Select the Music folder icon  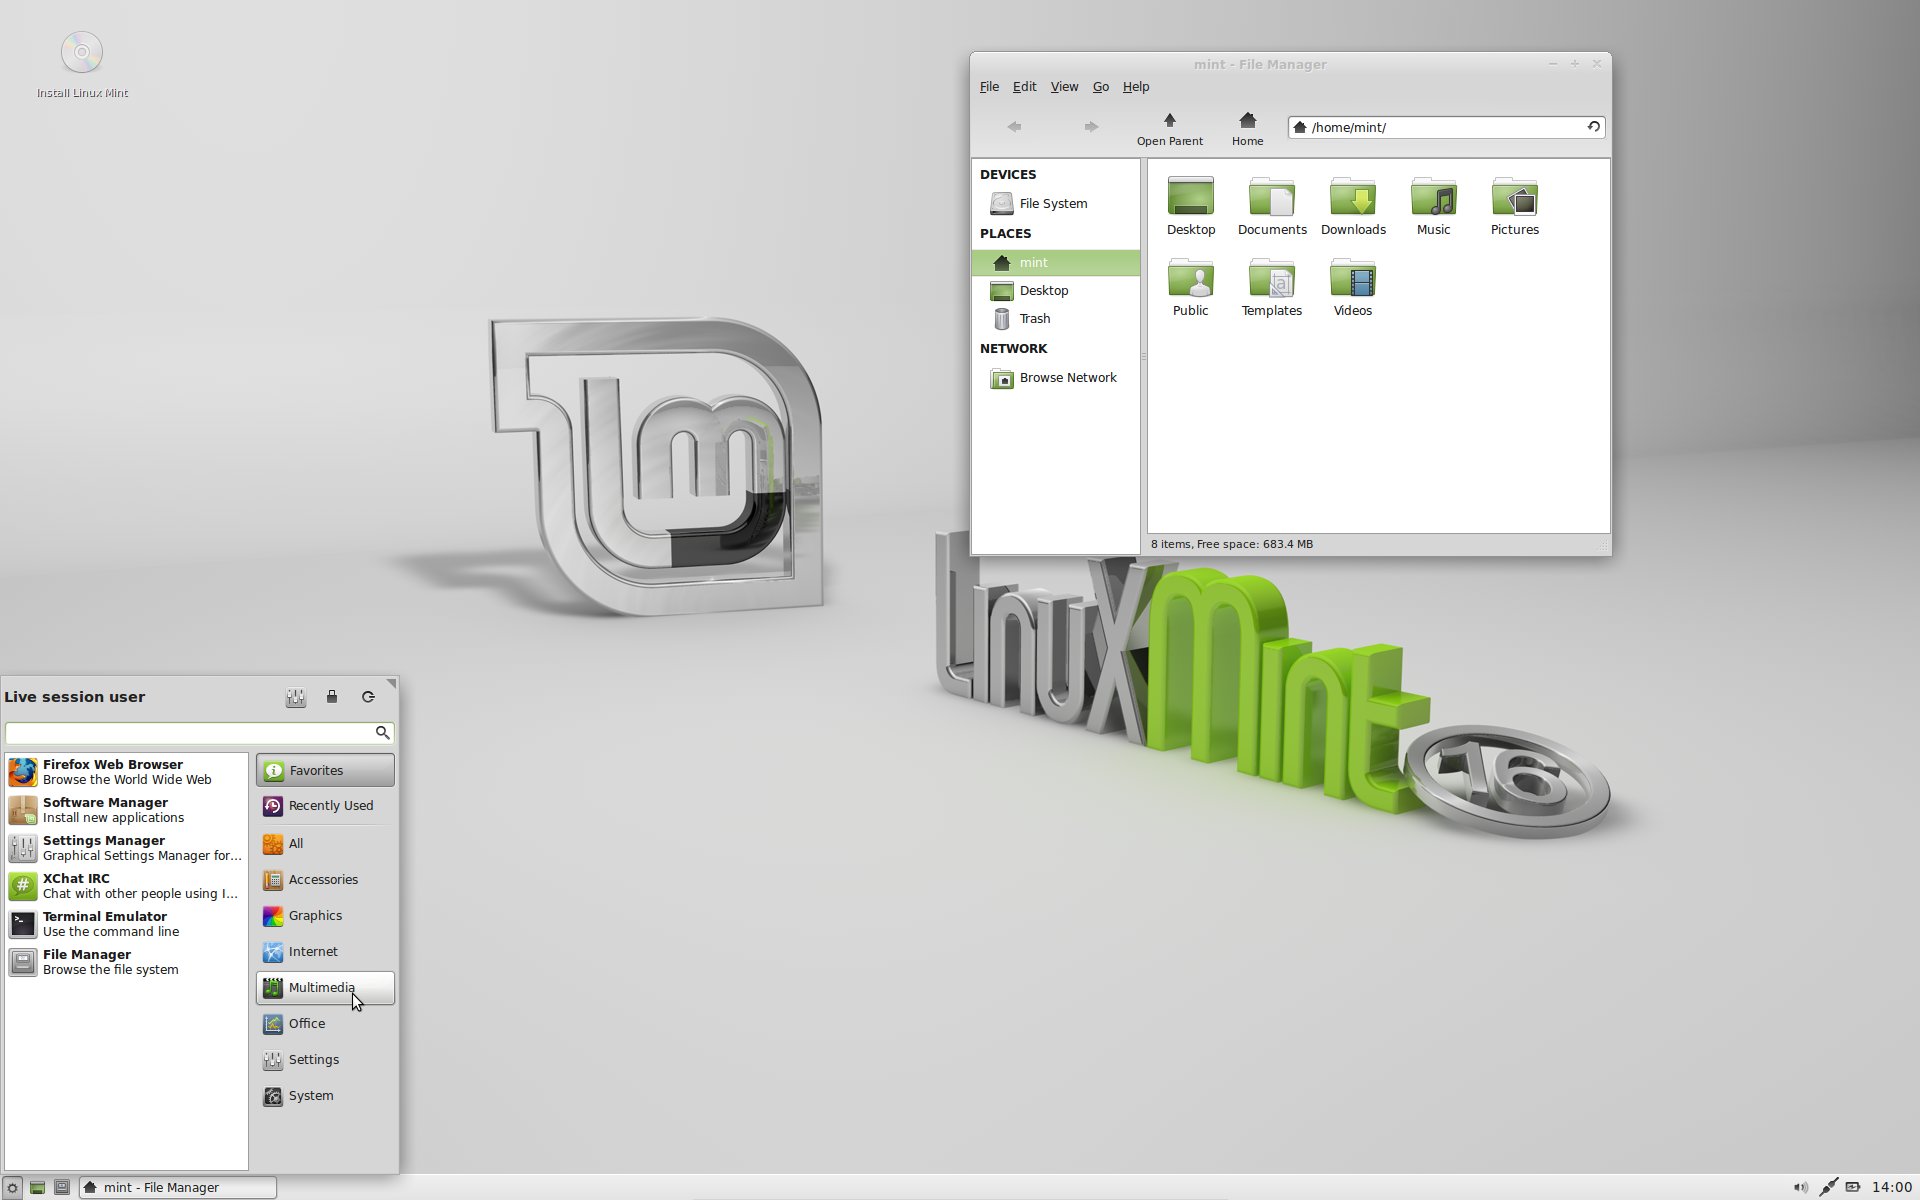point(1433,207)
